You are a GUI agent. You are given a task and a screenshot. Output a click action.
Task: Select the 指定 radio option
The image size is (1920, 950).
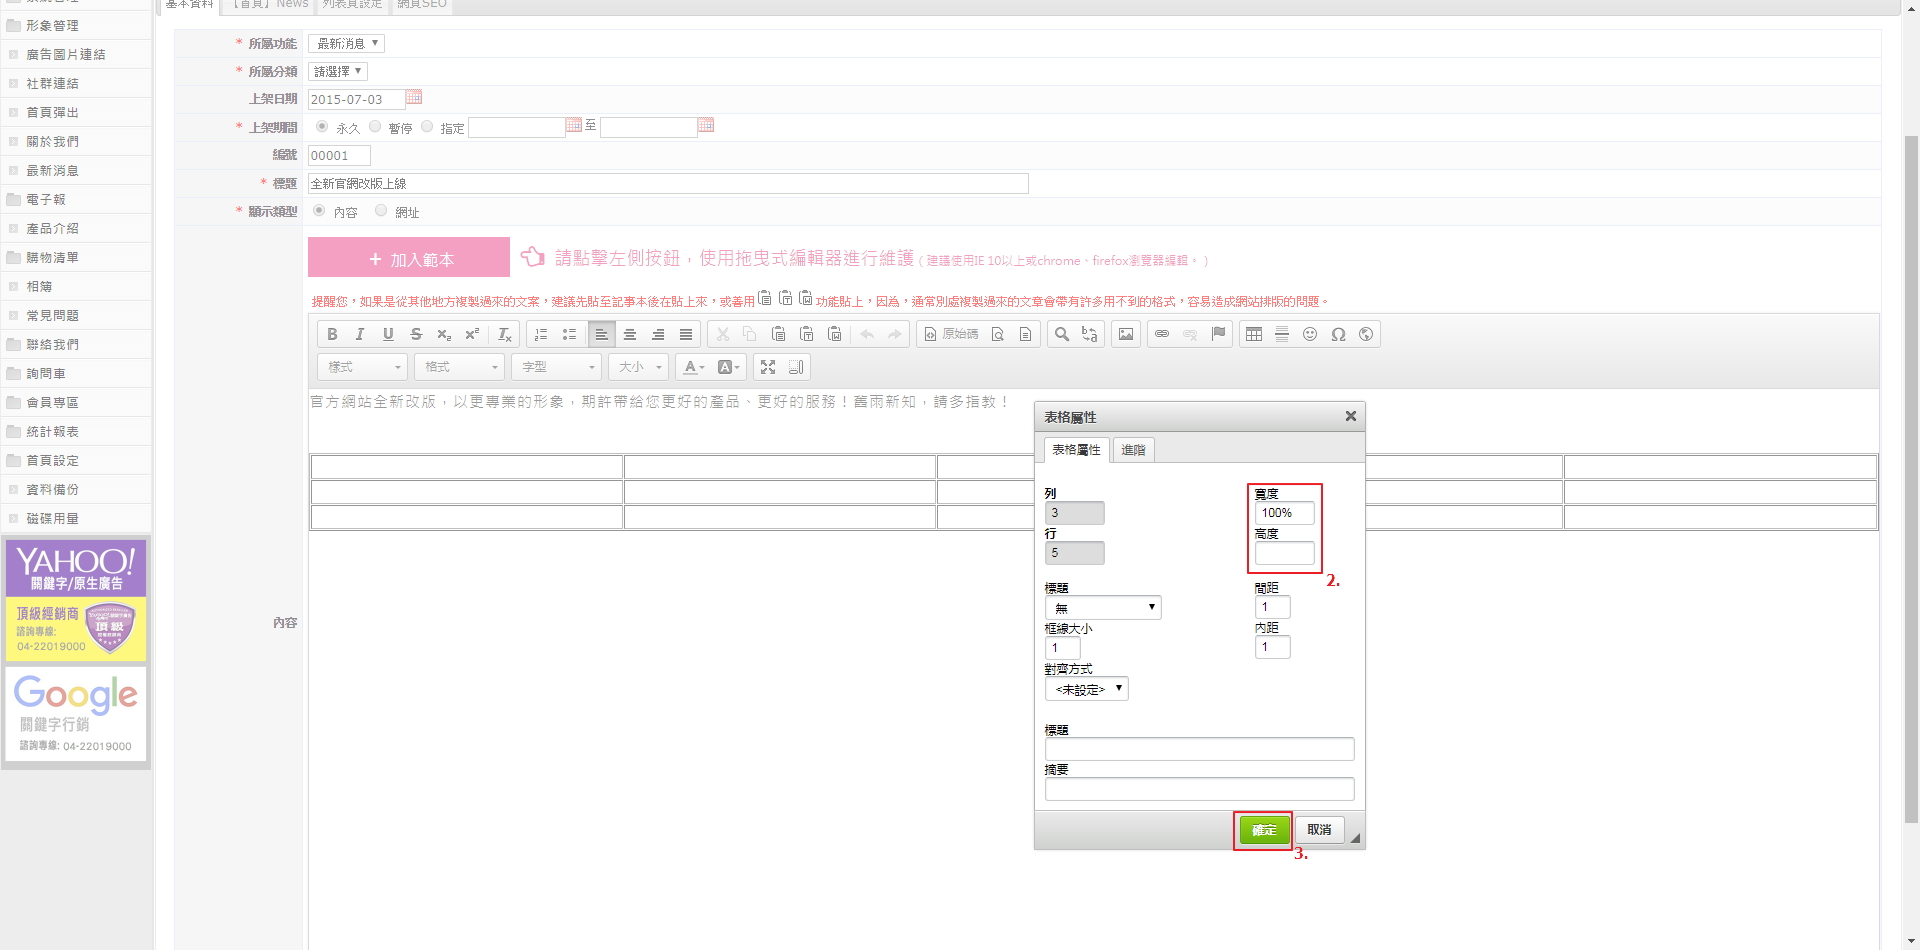point(428,127)
